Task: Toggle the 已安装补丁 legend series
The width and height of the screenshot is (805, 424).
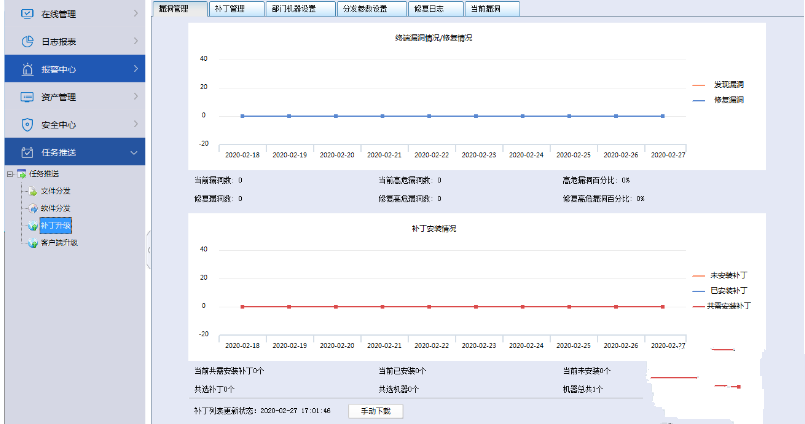Action: coord(720,291)
